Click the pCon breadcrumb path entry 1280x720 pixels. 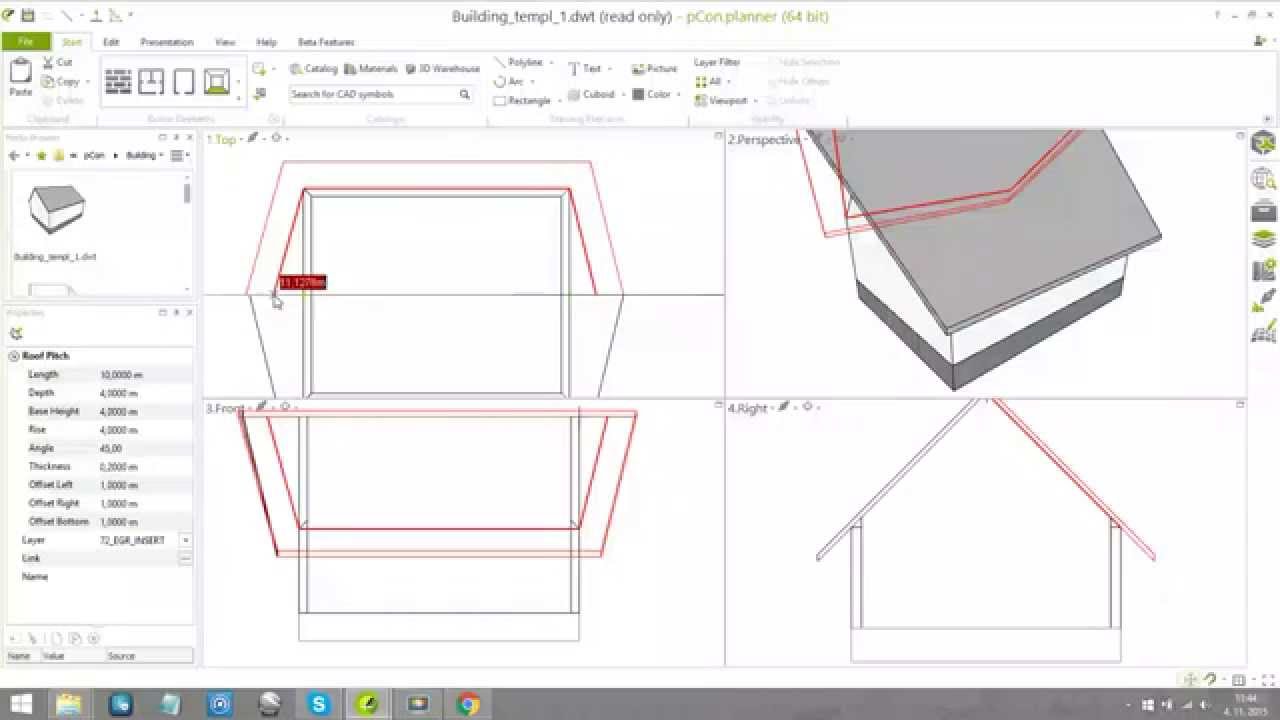[93, 155]
